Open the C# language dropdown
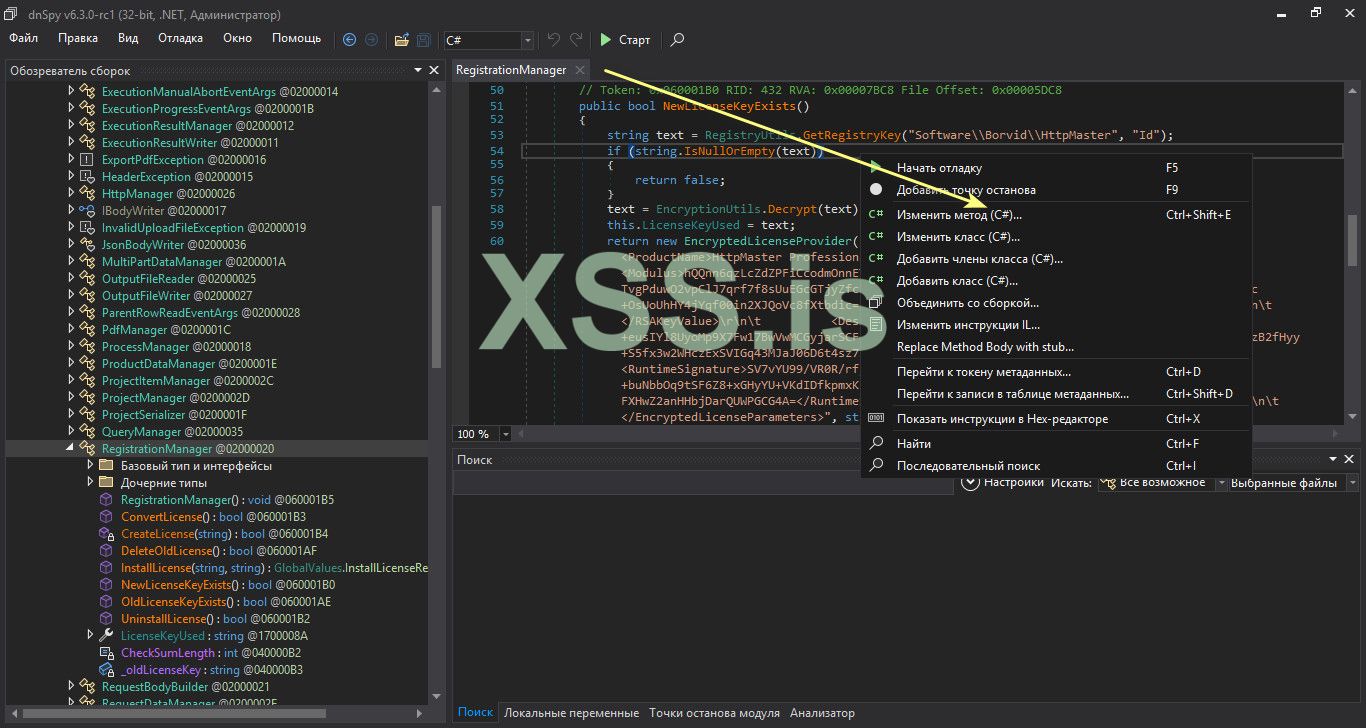1366x728 pixels. pos(527,40)
